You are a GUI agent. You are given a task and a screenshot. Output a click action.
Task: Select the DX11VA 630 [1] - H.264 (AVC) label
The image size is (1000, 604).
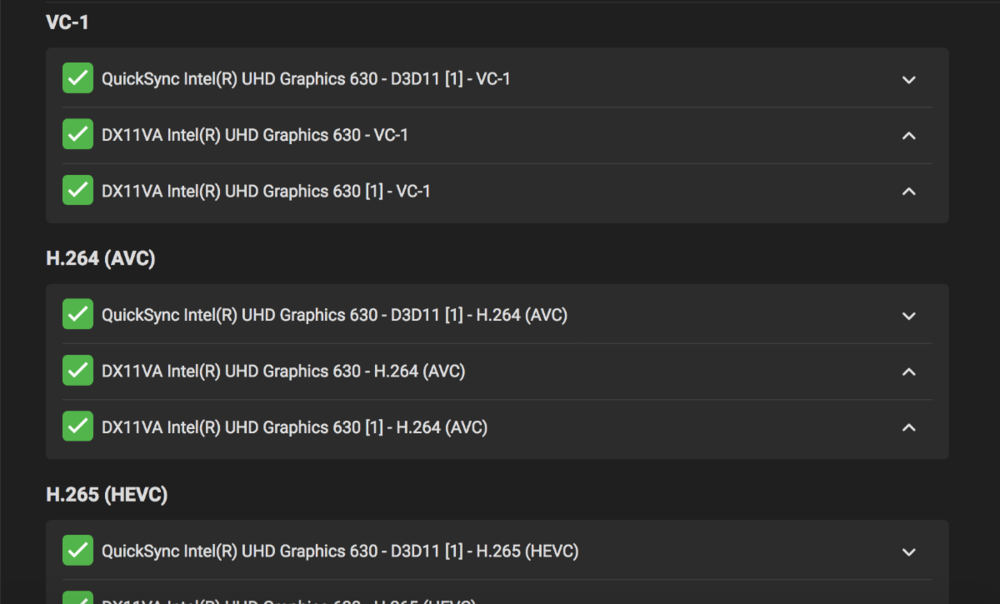[x=294, y=427]
